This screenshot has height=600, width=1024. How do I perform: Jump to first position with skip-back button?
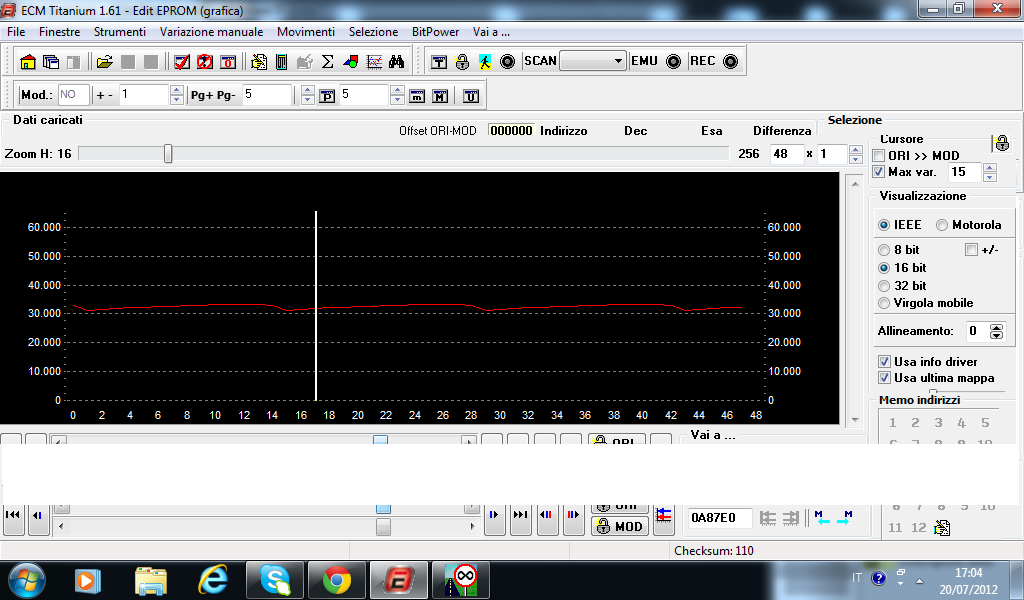tap(12, 515)
